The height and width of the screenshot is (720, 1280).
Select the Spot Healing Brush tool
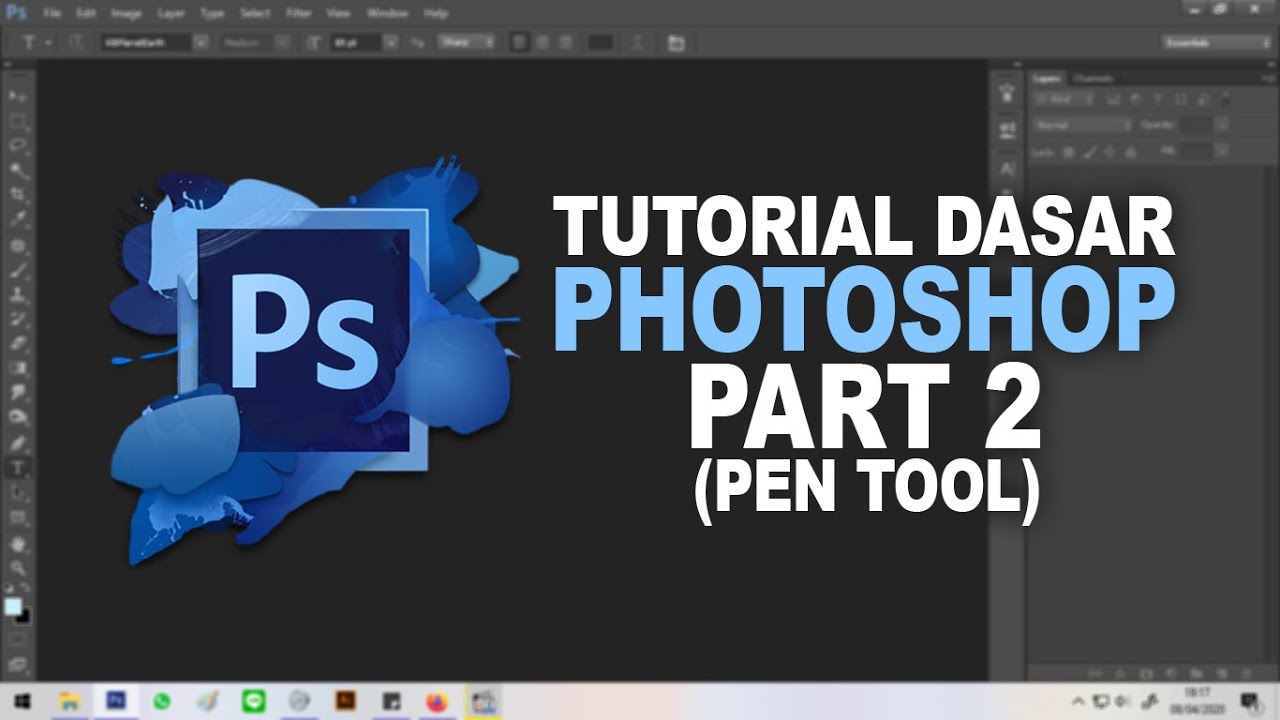tap(18, 245)
